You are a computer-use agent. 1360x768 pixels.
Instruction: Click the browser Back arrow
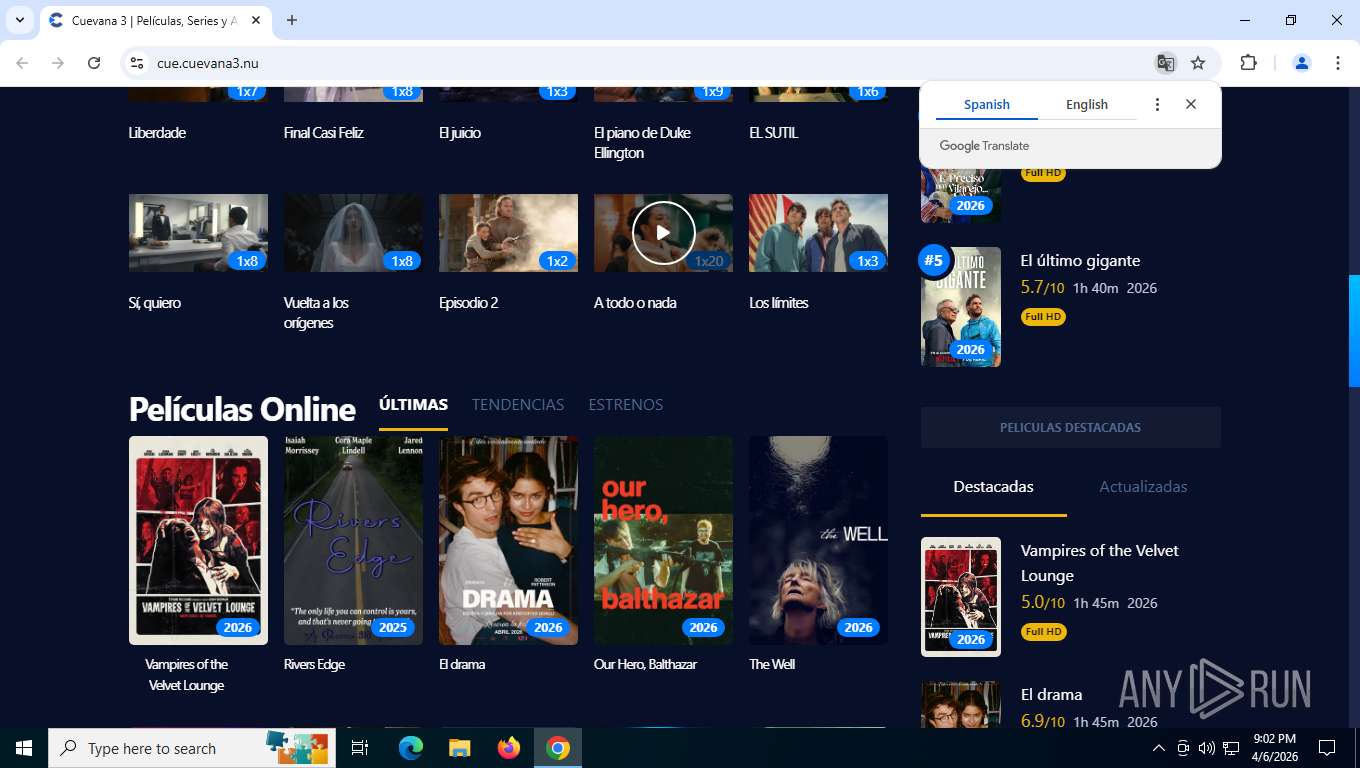click(x=22, y=63)
